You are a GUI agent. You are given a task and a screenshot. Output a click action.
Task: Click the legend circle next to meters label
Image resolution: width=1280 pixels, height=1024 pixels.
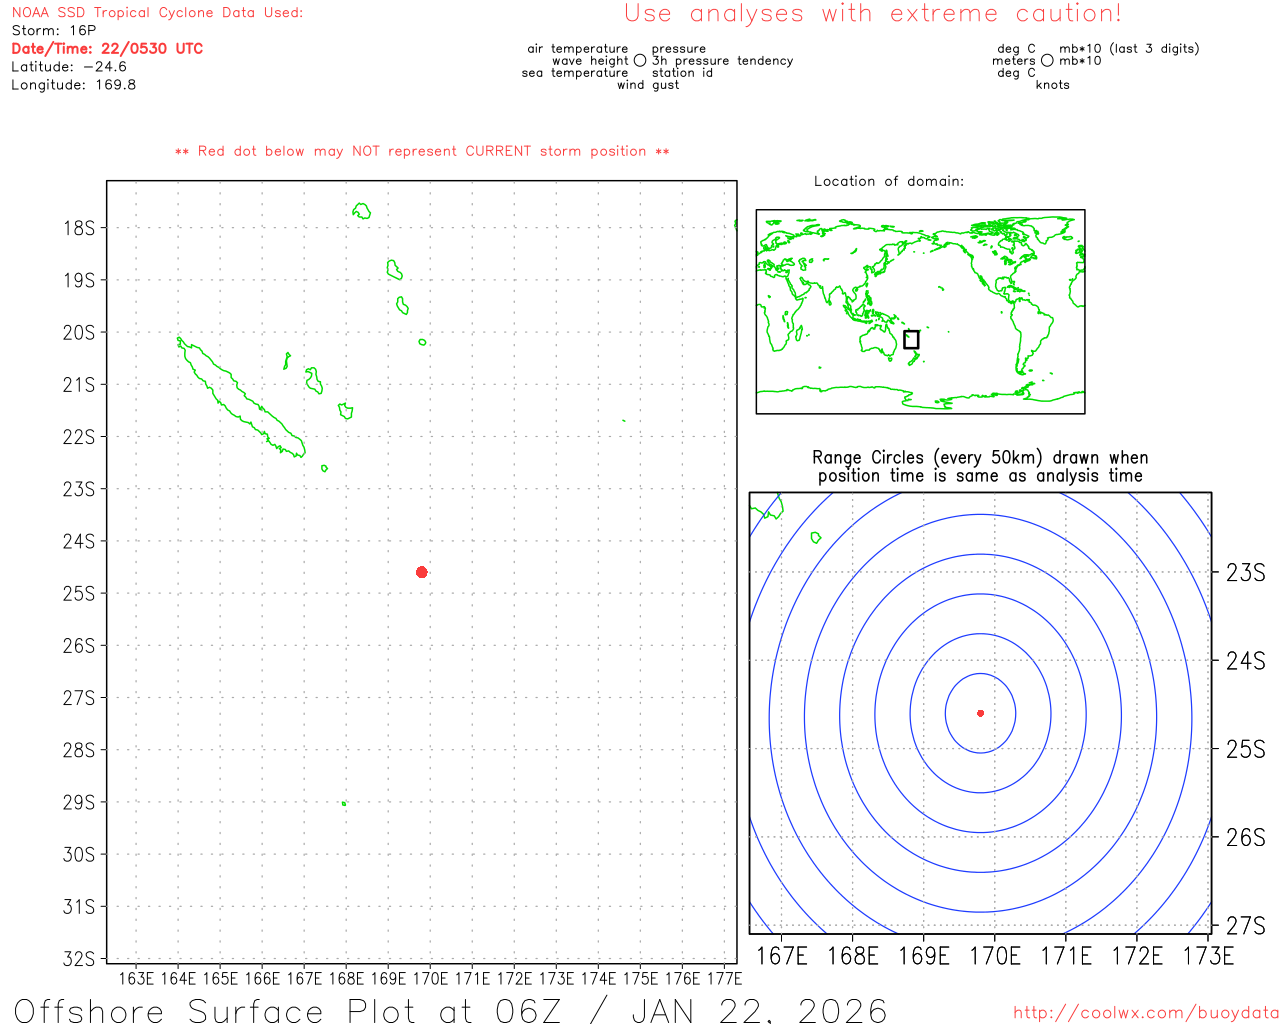pos(1047,61)
